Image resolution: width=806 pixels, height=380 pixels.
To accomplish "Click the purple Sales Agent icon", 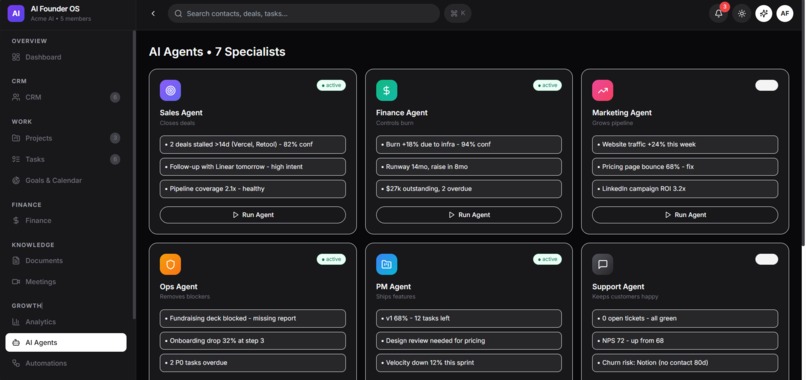I will 170,91.
